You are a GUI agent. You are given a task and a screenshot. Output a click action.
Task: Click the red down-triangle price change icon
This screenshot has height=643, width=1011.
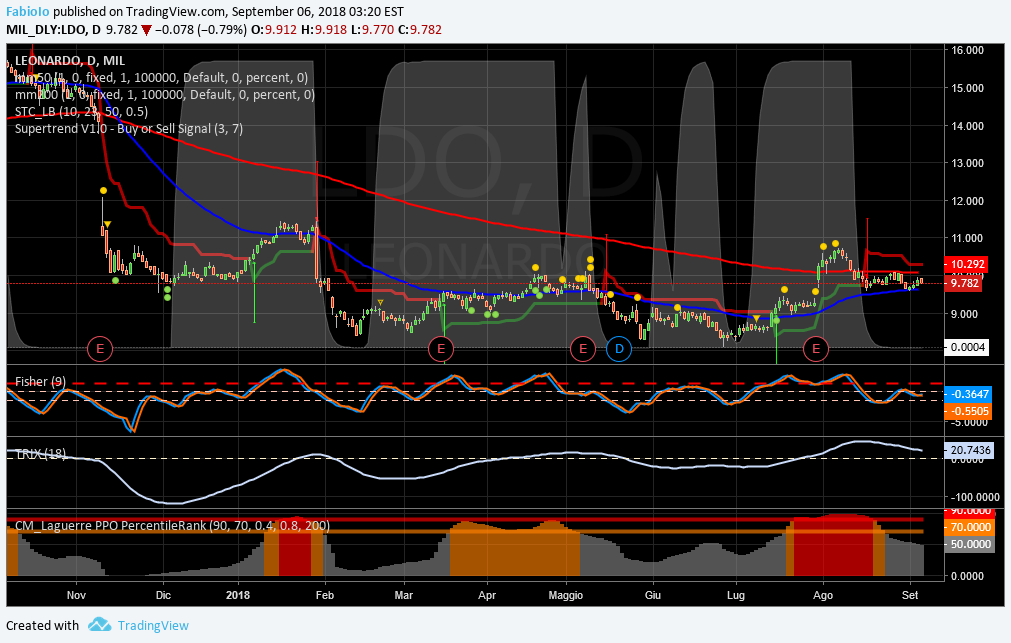[146, 30]
